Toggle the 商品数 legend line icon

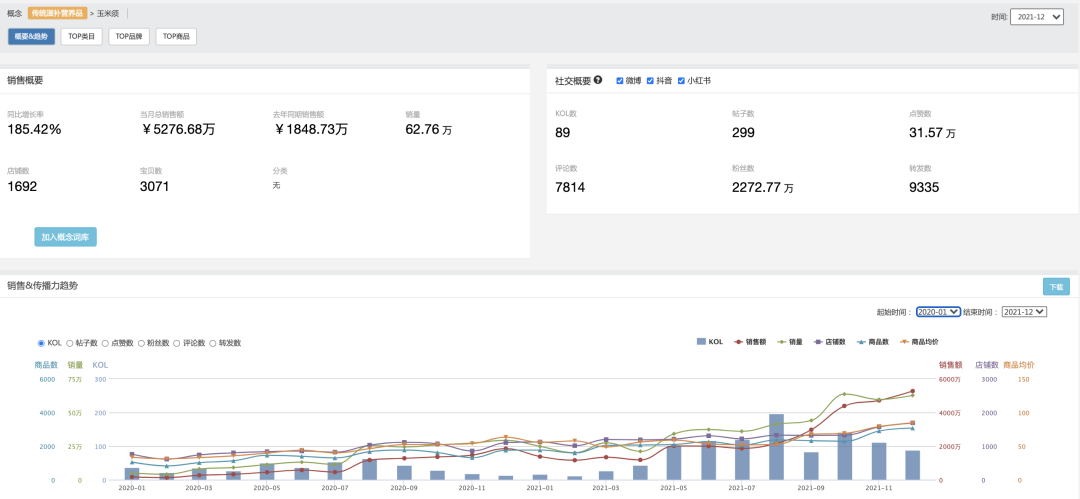[862, 341]
